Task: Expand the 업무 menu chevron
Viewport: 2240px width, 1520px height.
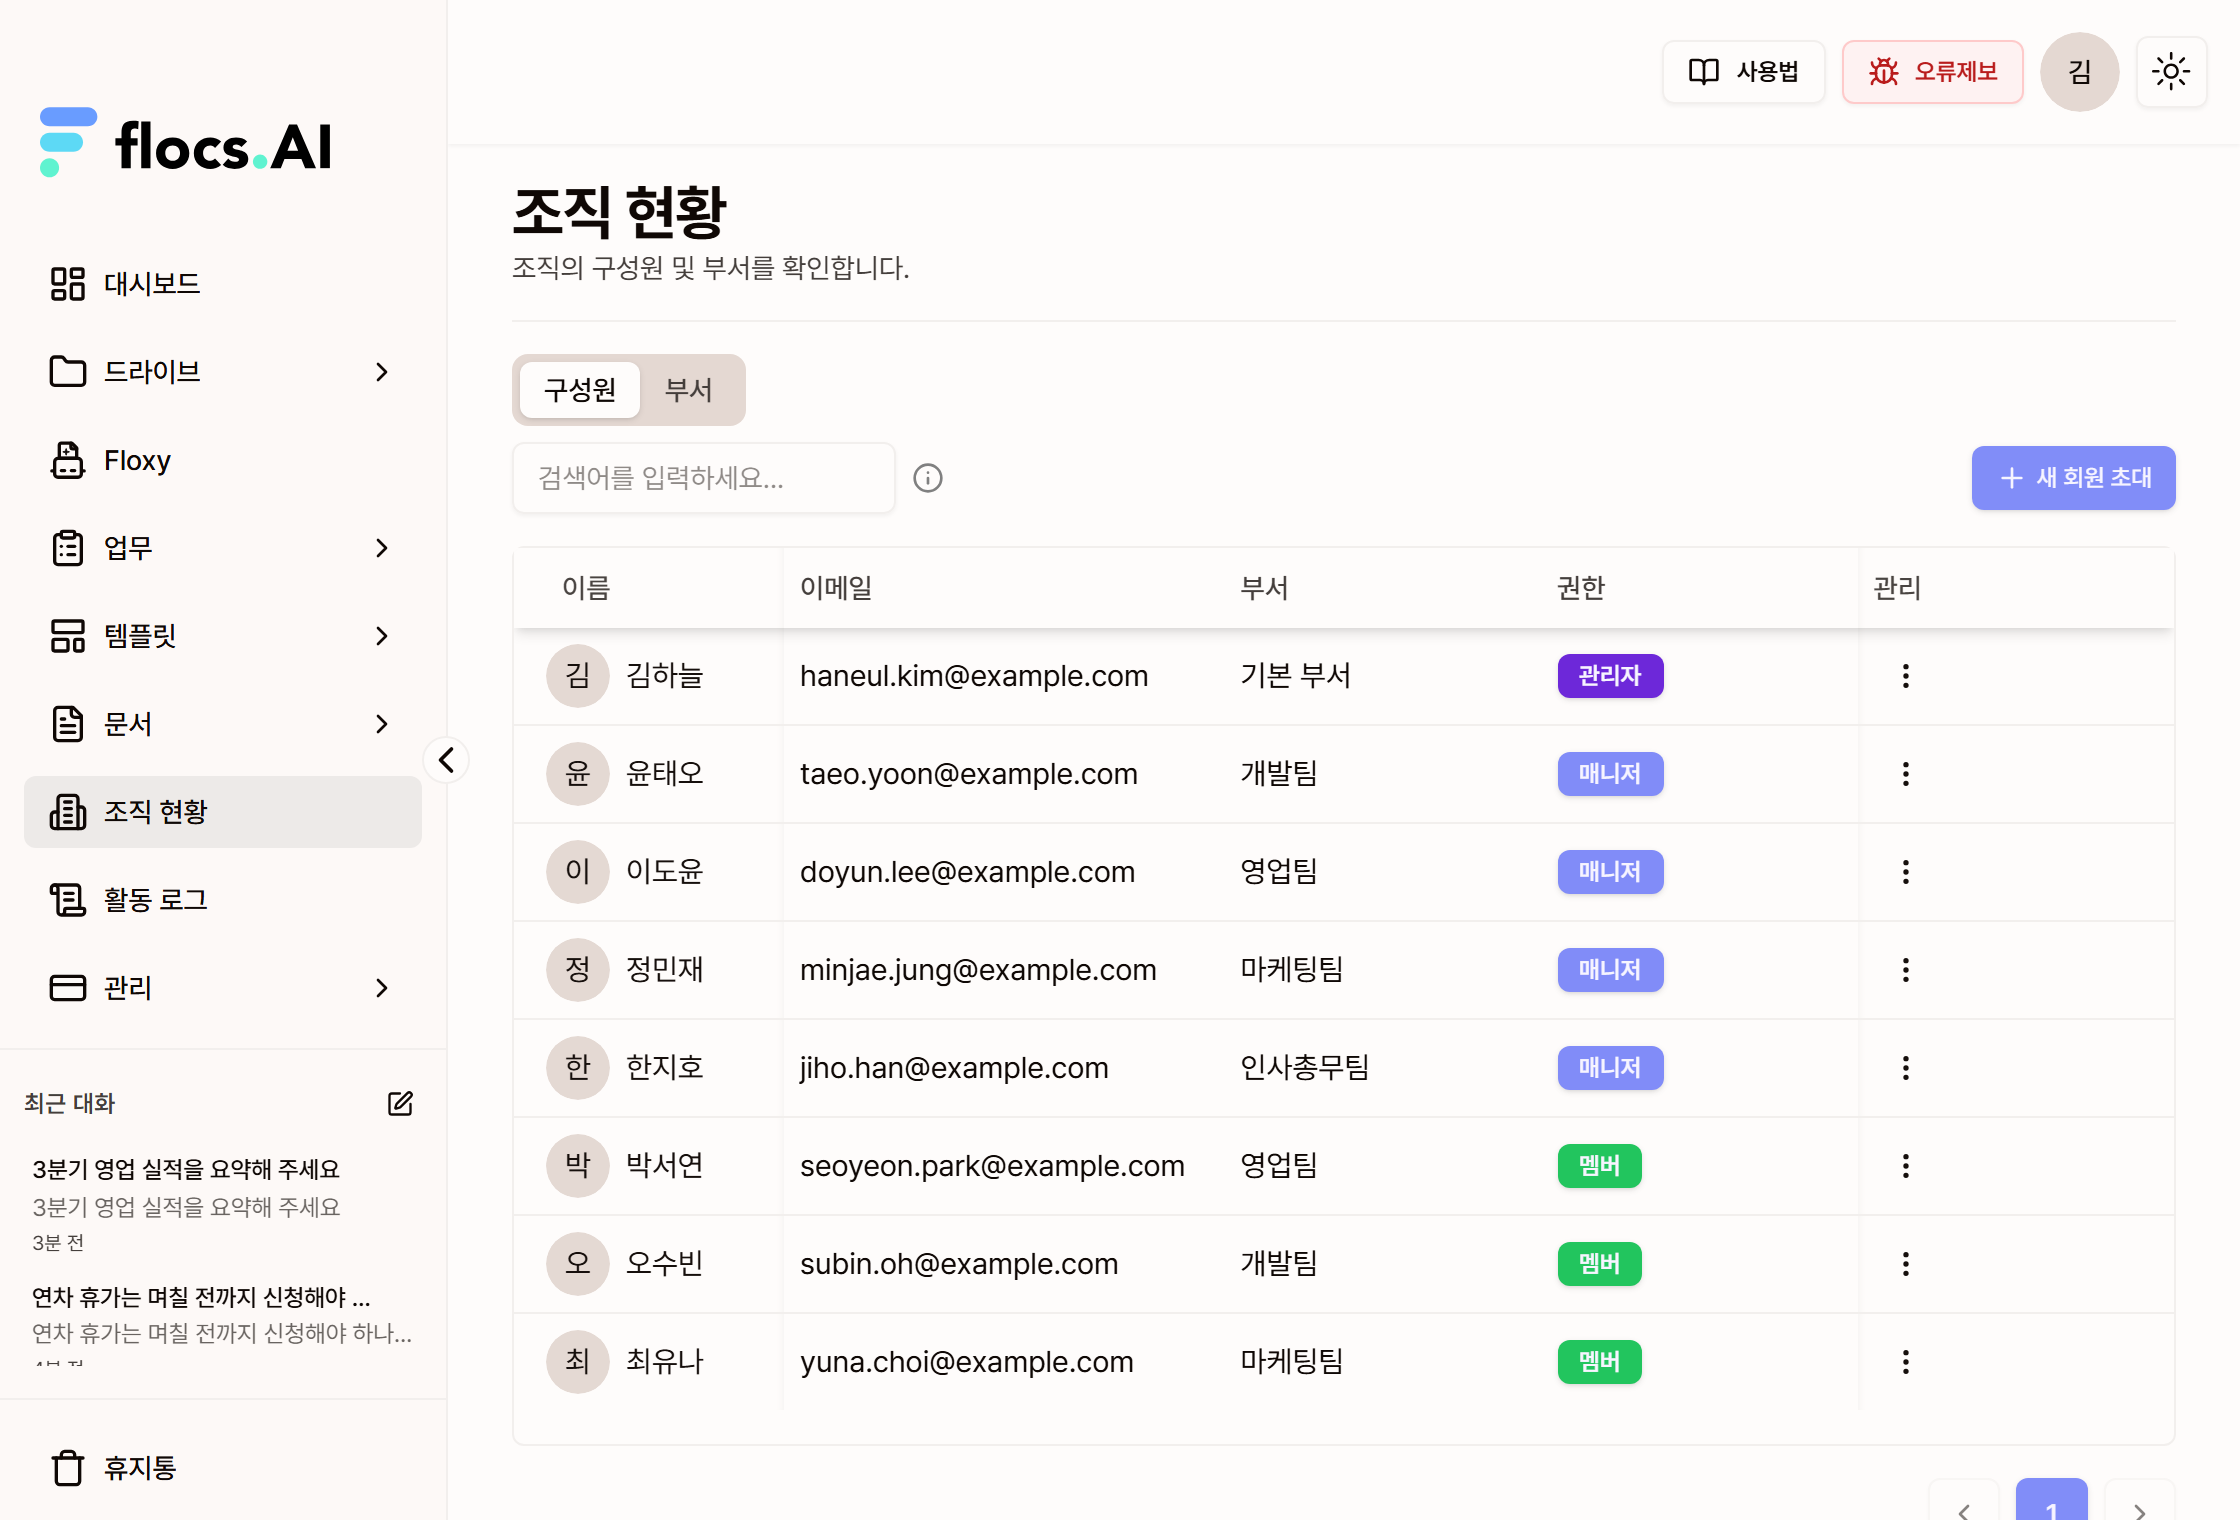Action: click(382, 548)
